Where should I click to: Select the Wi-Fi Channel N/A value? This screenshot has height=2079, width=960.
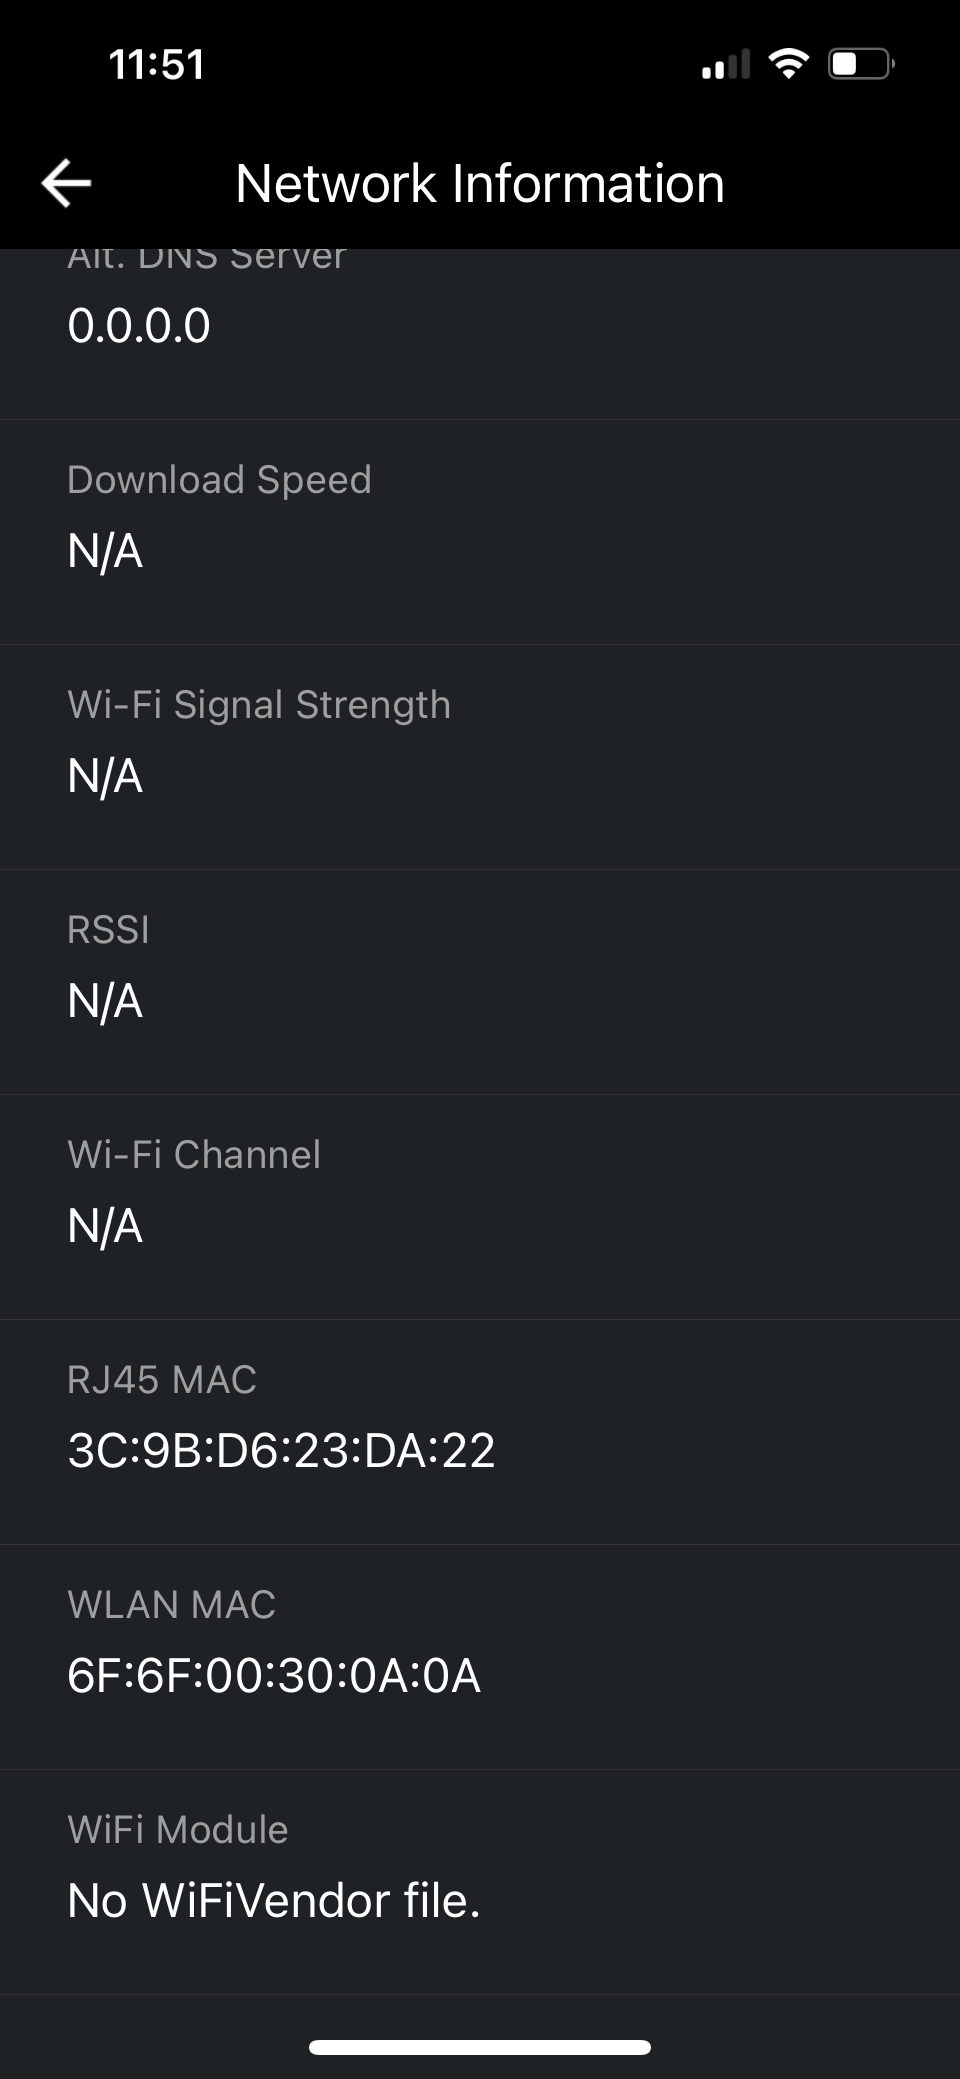(105, 1226)
